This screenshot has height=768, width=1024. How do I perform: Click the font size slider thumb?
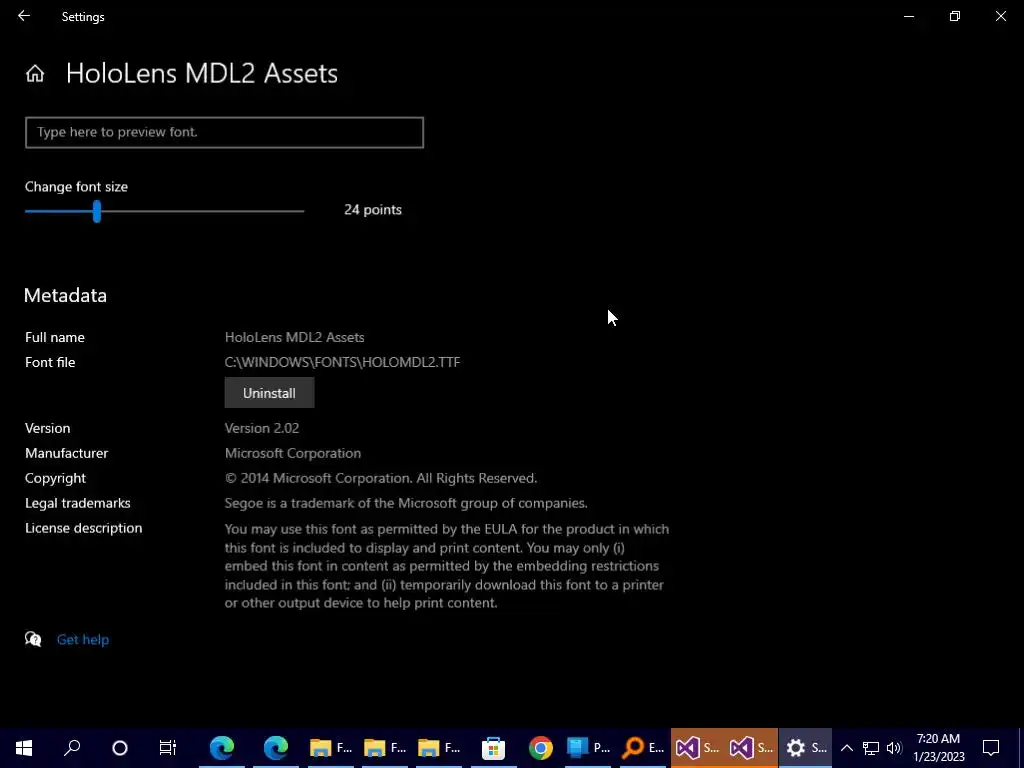pos(97,211)
